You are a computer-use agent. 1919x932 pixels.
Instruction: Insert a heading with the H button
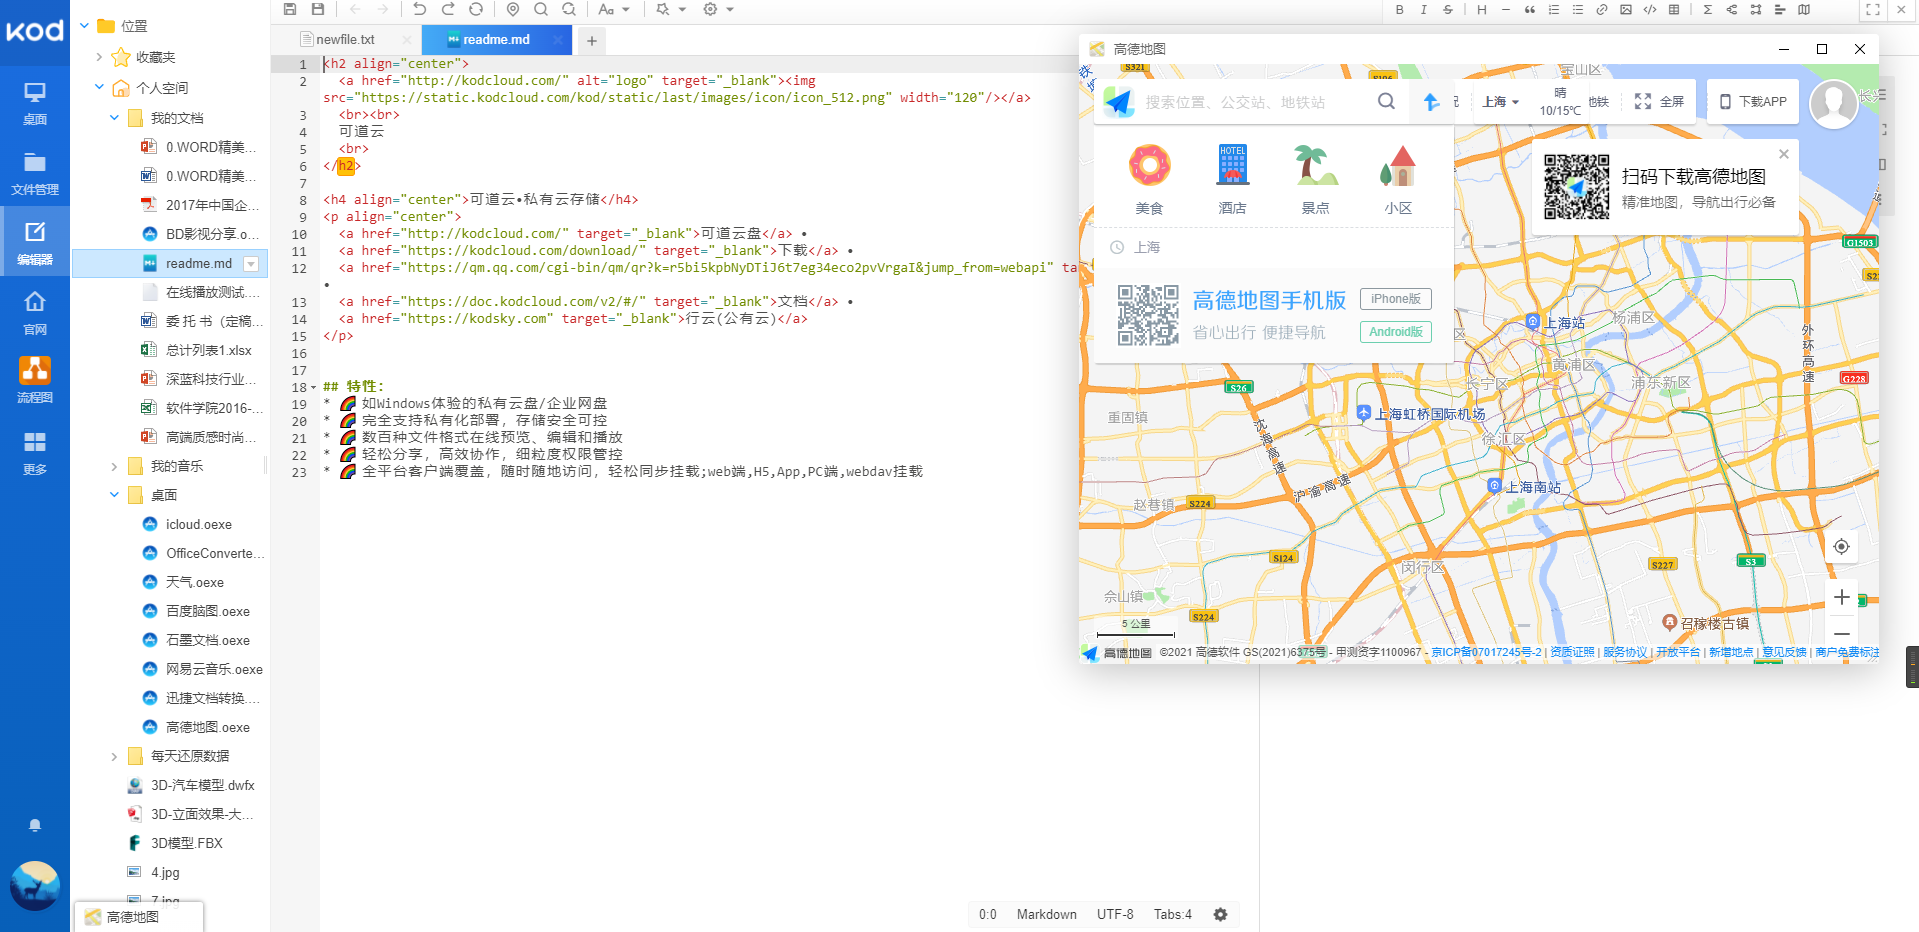(x=1482, y=9)
